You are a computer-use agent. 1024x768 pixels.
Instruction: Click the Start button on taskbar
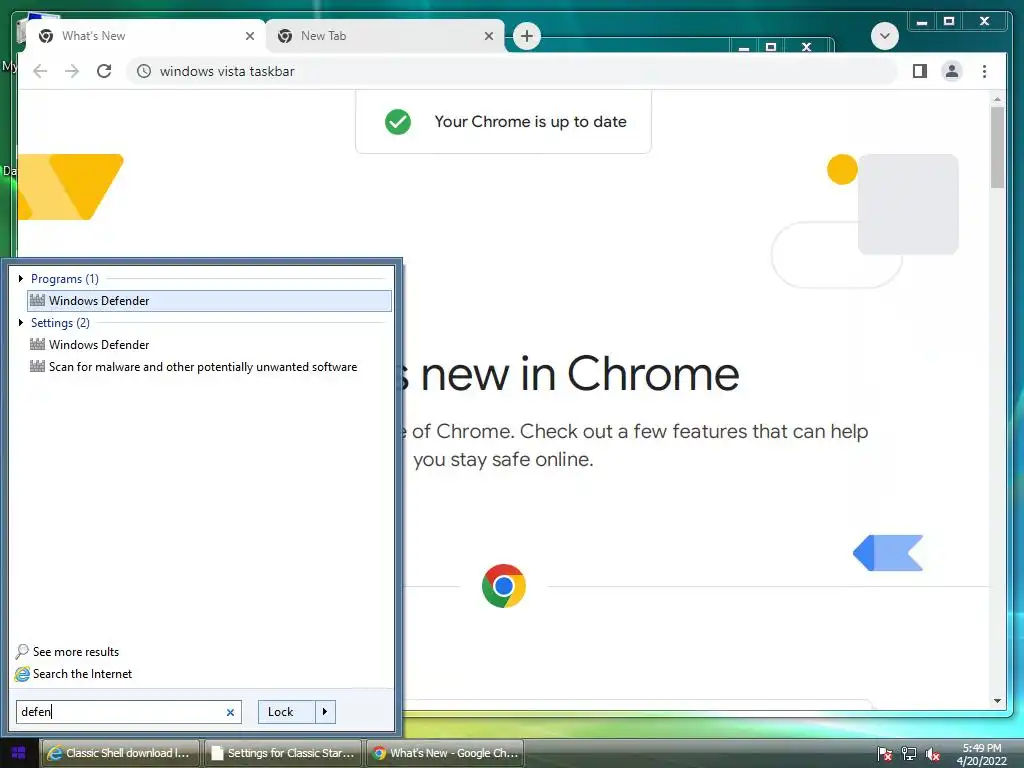click(19, 753)
